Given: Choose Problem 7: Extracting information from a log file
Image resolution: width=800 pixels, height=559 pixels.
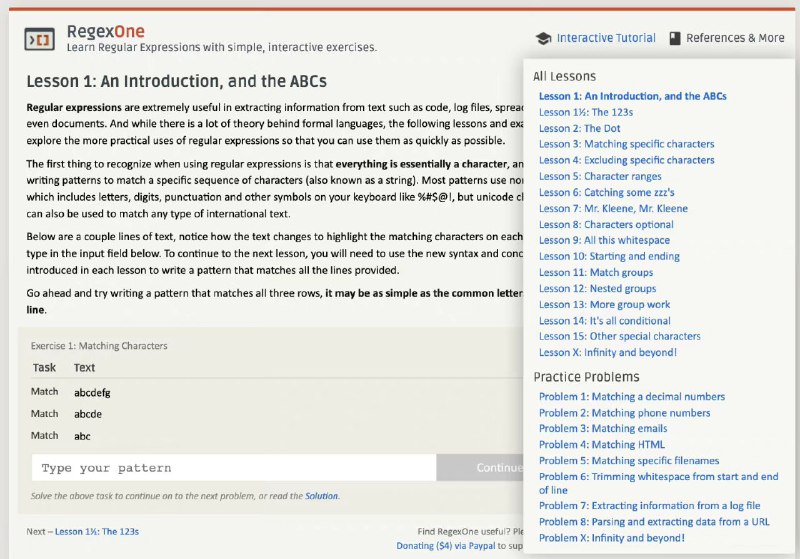Looking at the screenshot, I should 649,506.
